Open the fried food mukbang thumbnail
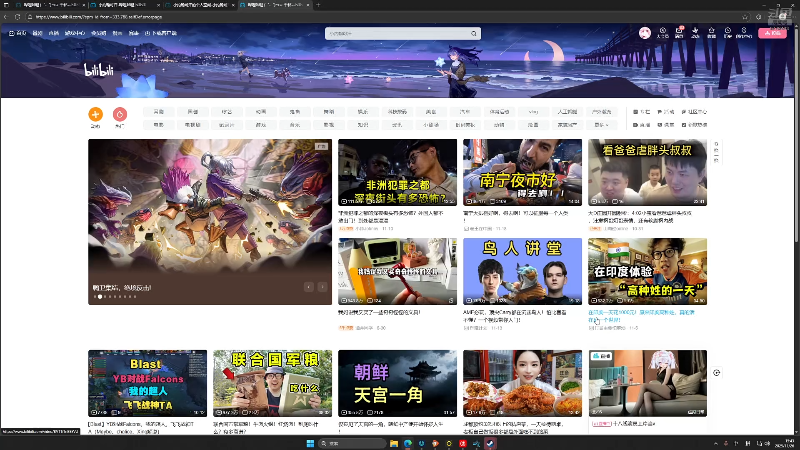 522,383
